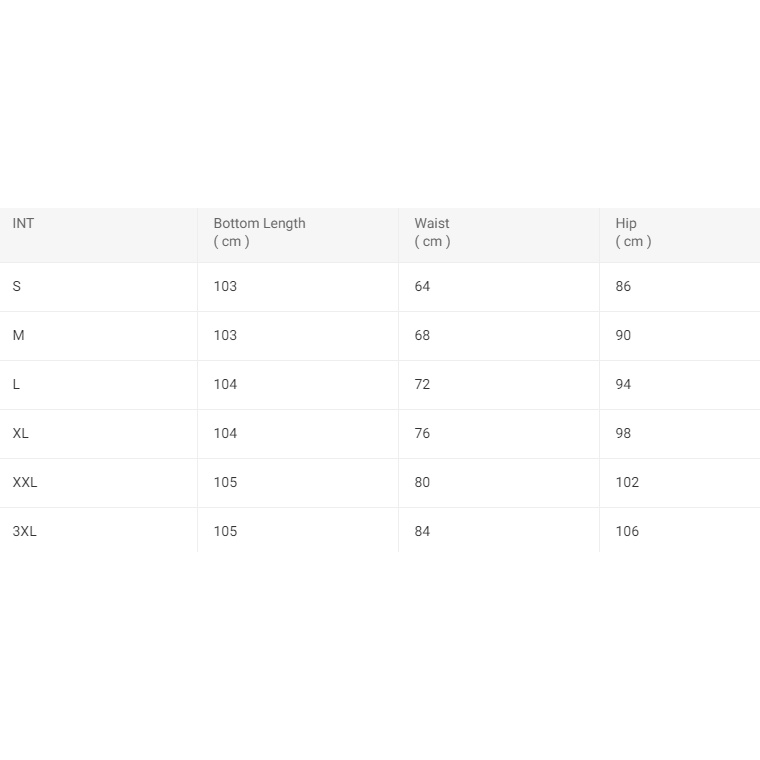The width and height of the screenshot is (760, 760).
Task: Select the L size row label
Action: [x=17, y=384]
